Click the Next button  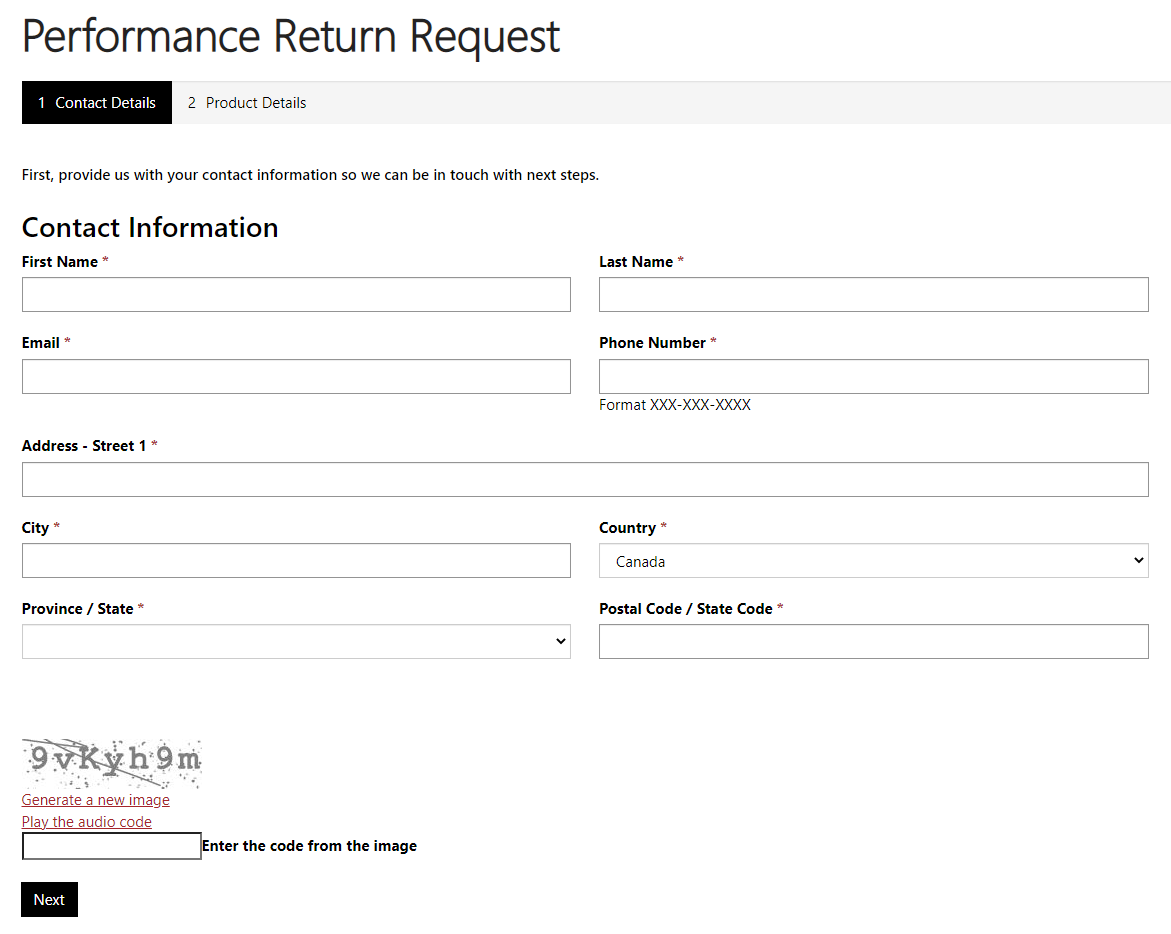click(49, 900)
